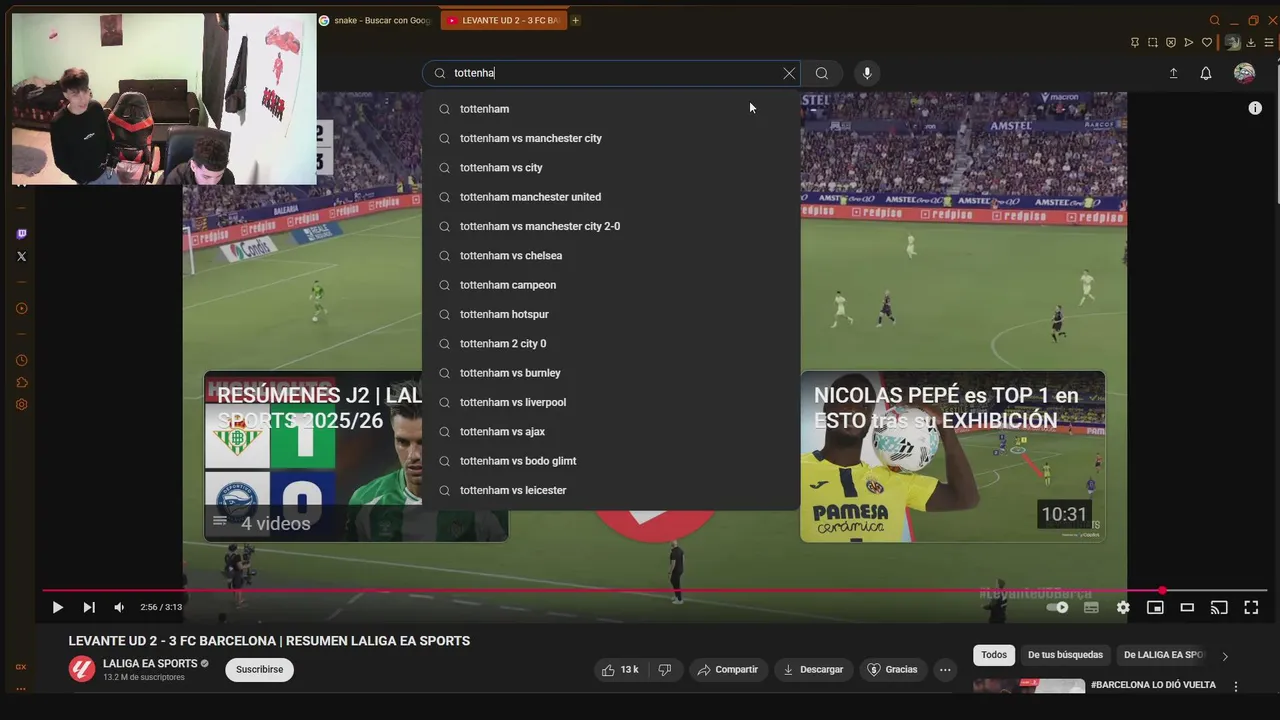Enable miniplayer mode
The height and width of the screenshot is (720, 1280).
1155,607
